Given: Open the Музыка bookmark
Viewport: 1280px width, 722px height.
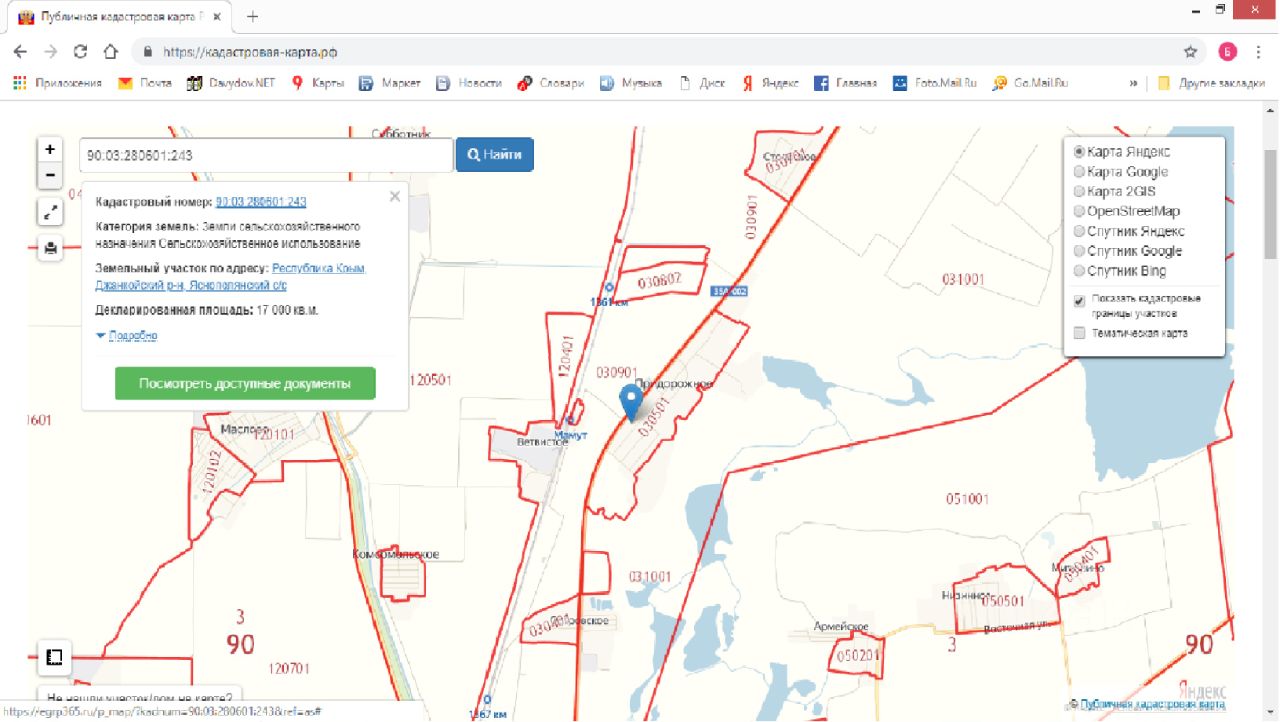Looking at the screenshot, I should pyautogui.click(x=631, y=83).
